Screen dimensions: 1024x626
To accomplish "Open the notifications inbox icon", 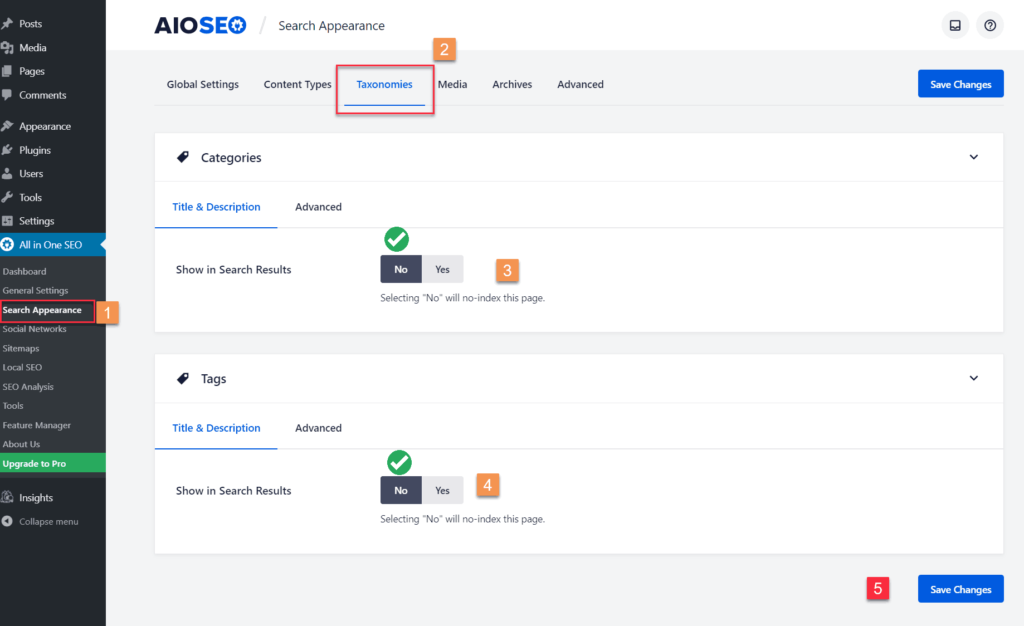I will 955,25.
